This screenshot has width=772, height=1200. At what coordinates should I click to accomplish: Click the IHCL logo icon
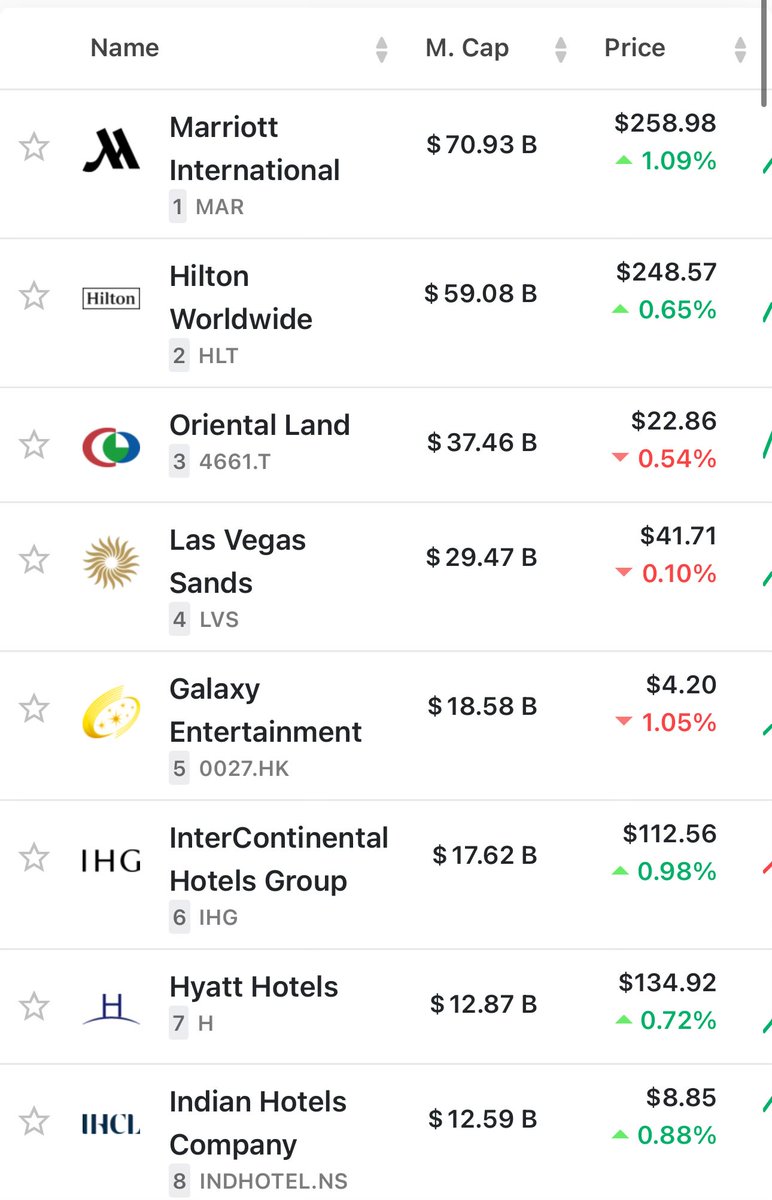(111, 1124)
